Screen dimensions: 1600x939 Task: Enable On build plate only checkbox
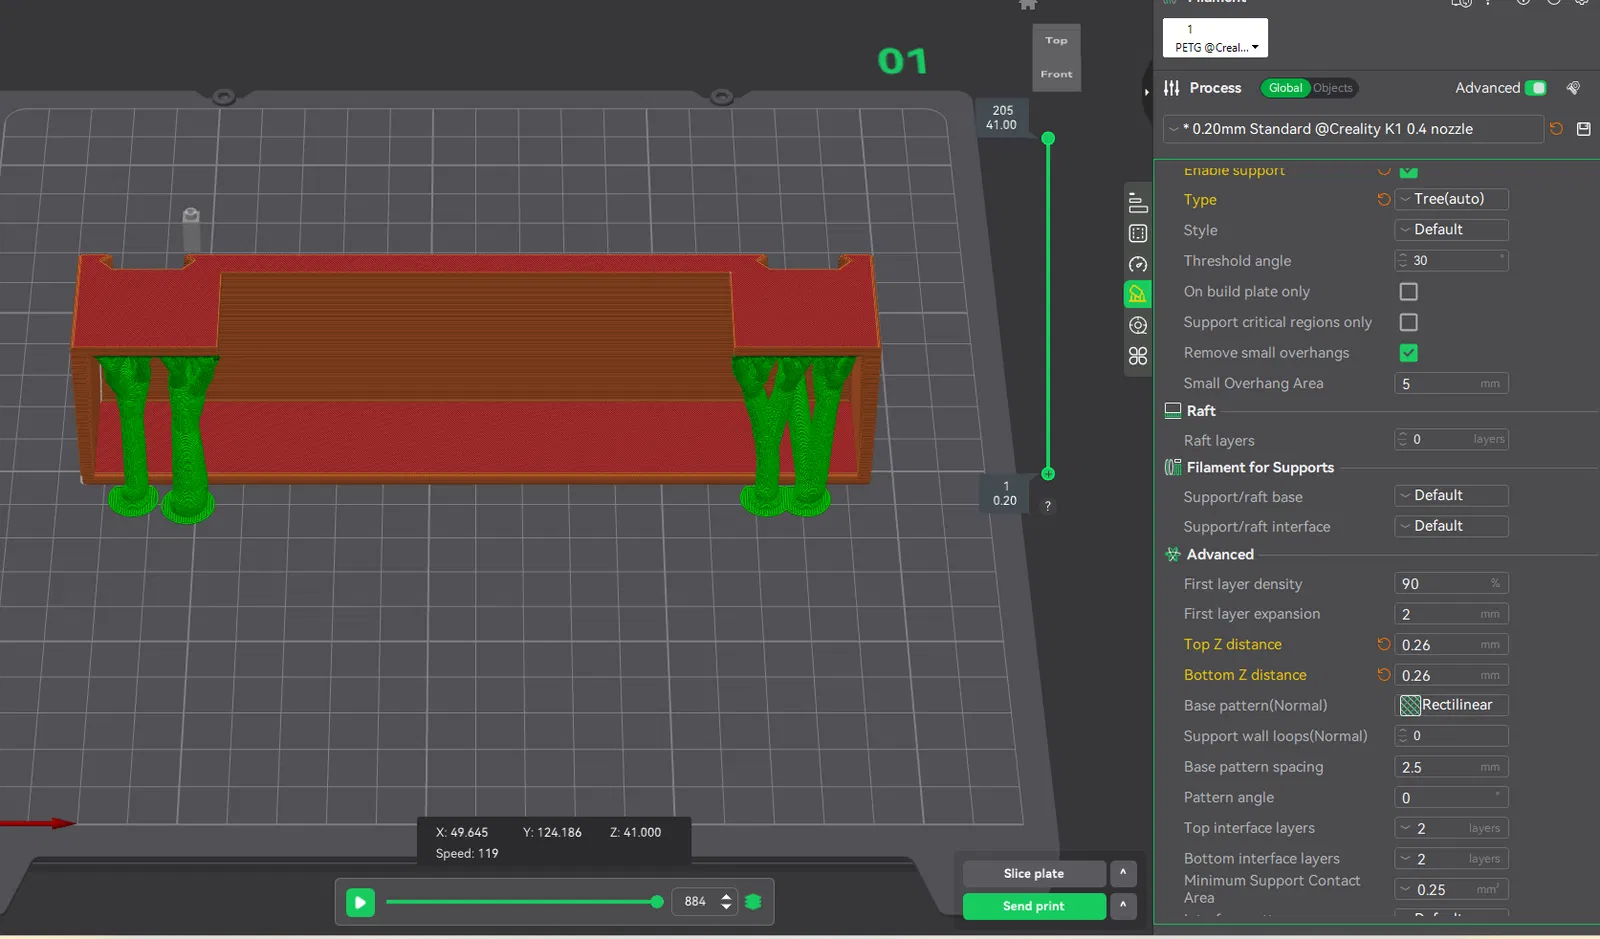click(x=1408, y=292)
